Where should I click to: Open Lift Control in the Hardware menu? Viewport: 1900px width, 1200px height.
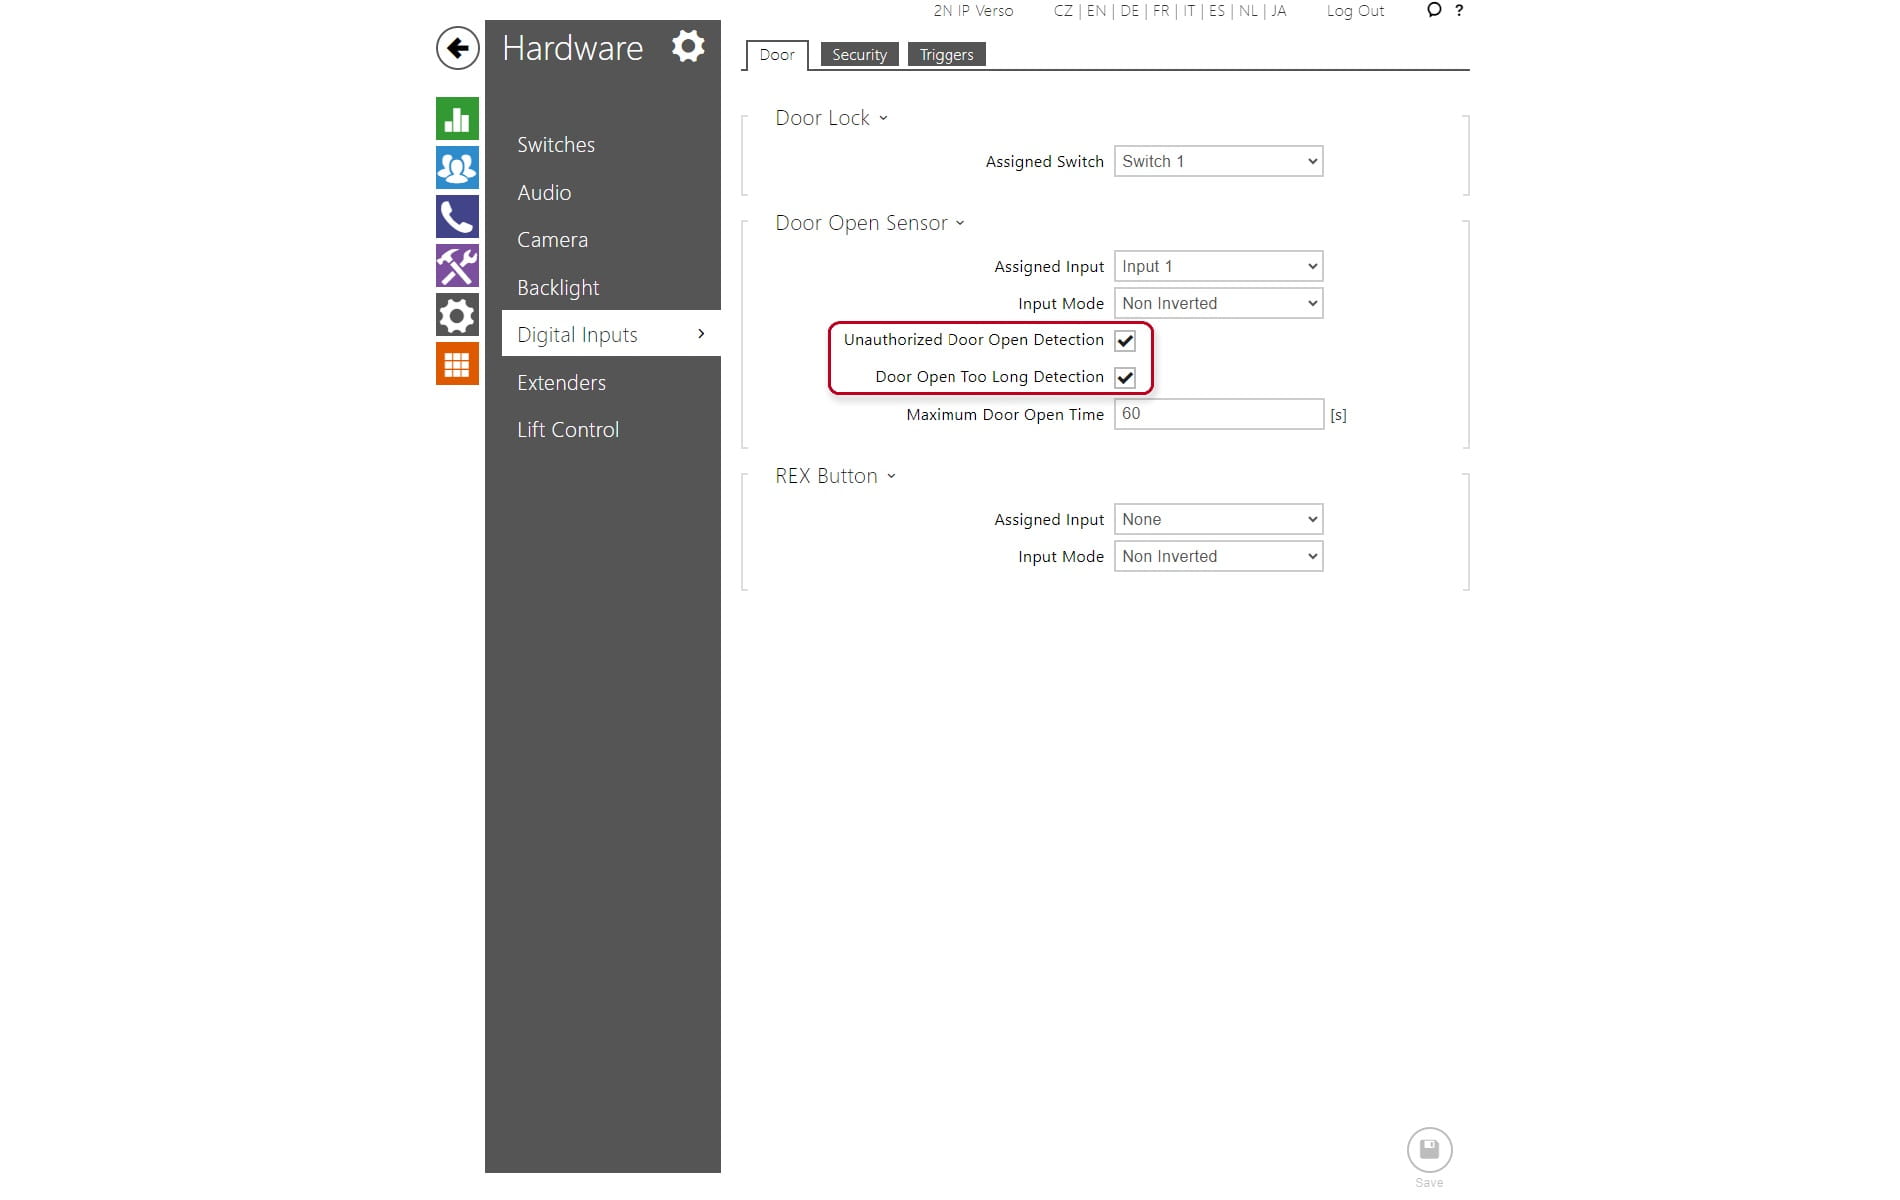pos(568,430)
